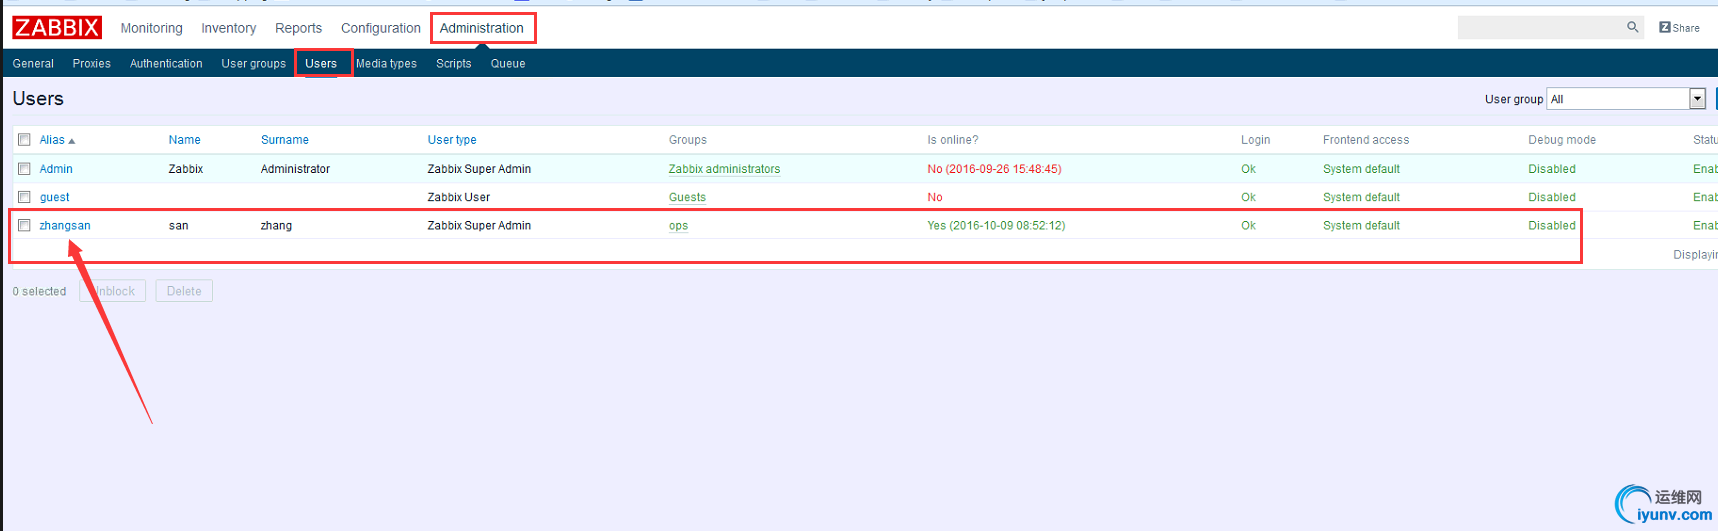Go to the Queue submenu

[x=507, y=63]
